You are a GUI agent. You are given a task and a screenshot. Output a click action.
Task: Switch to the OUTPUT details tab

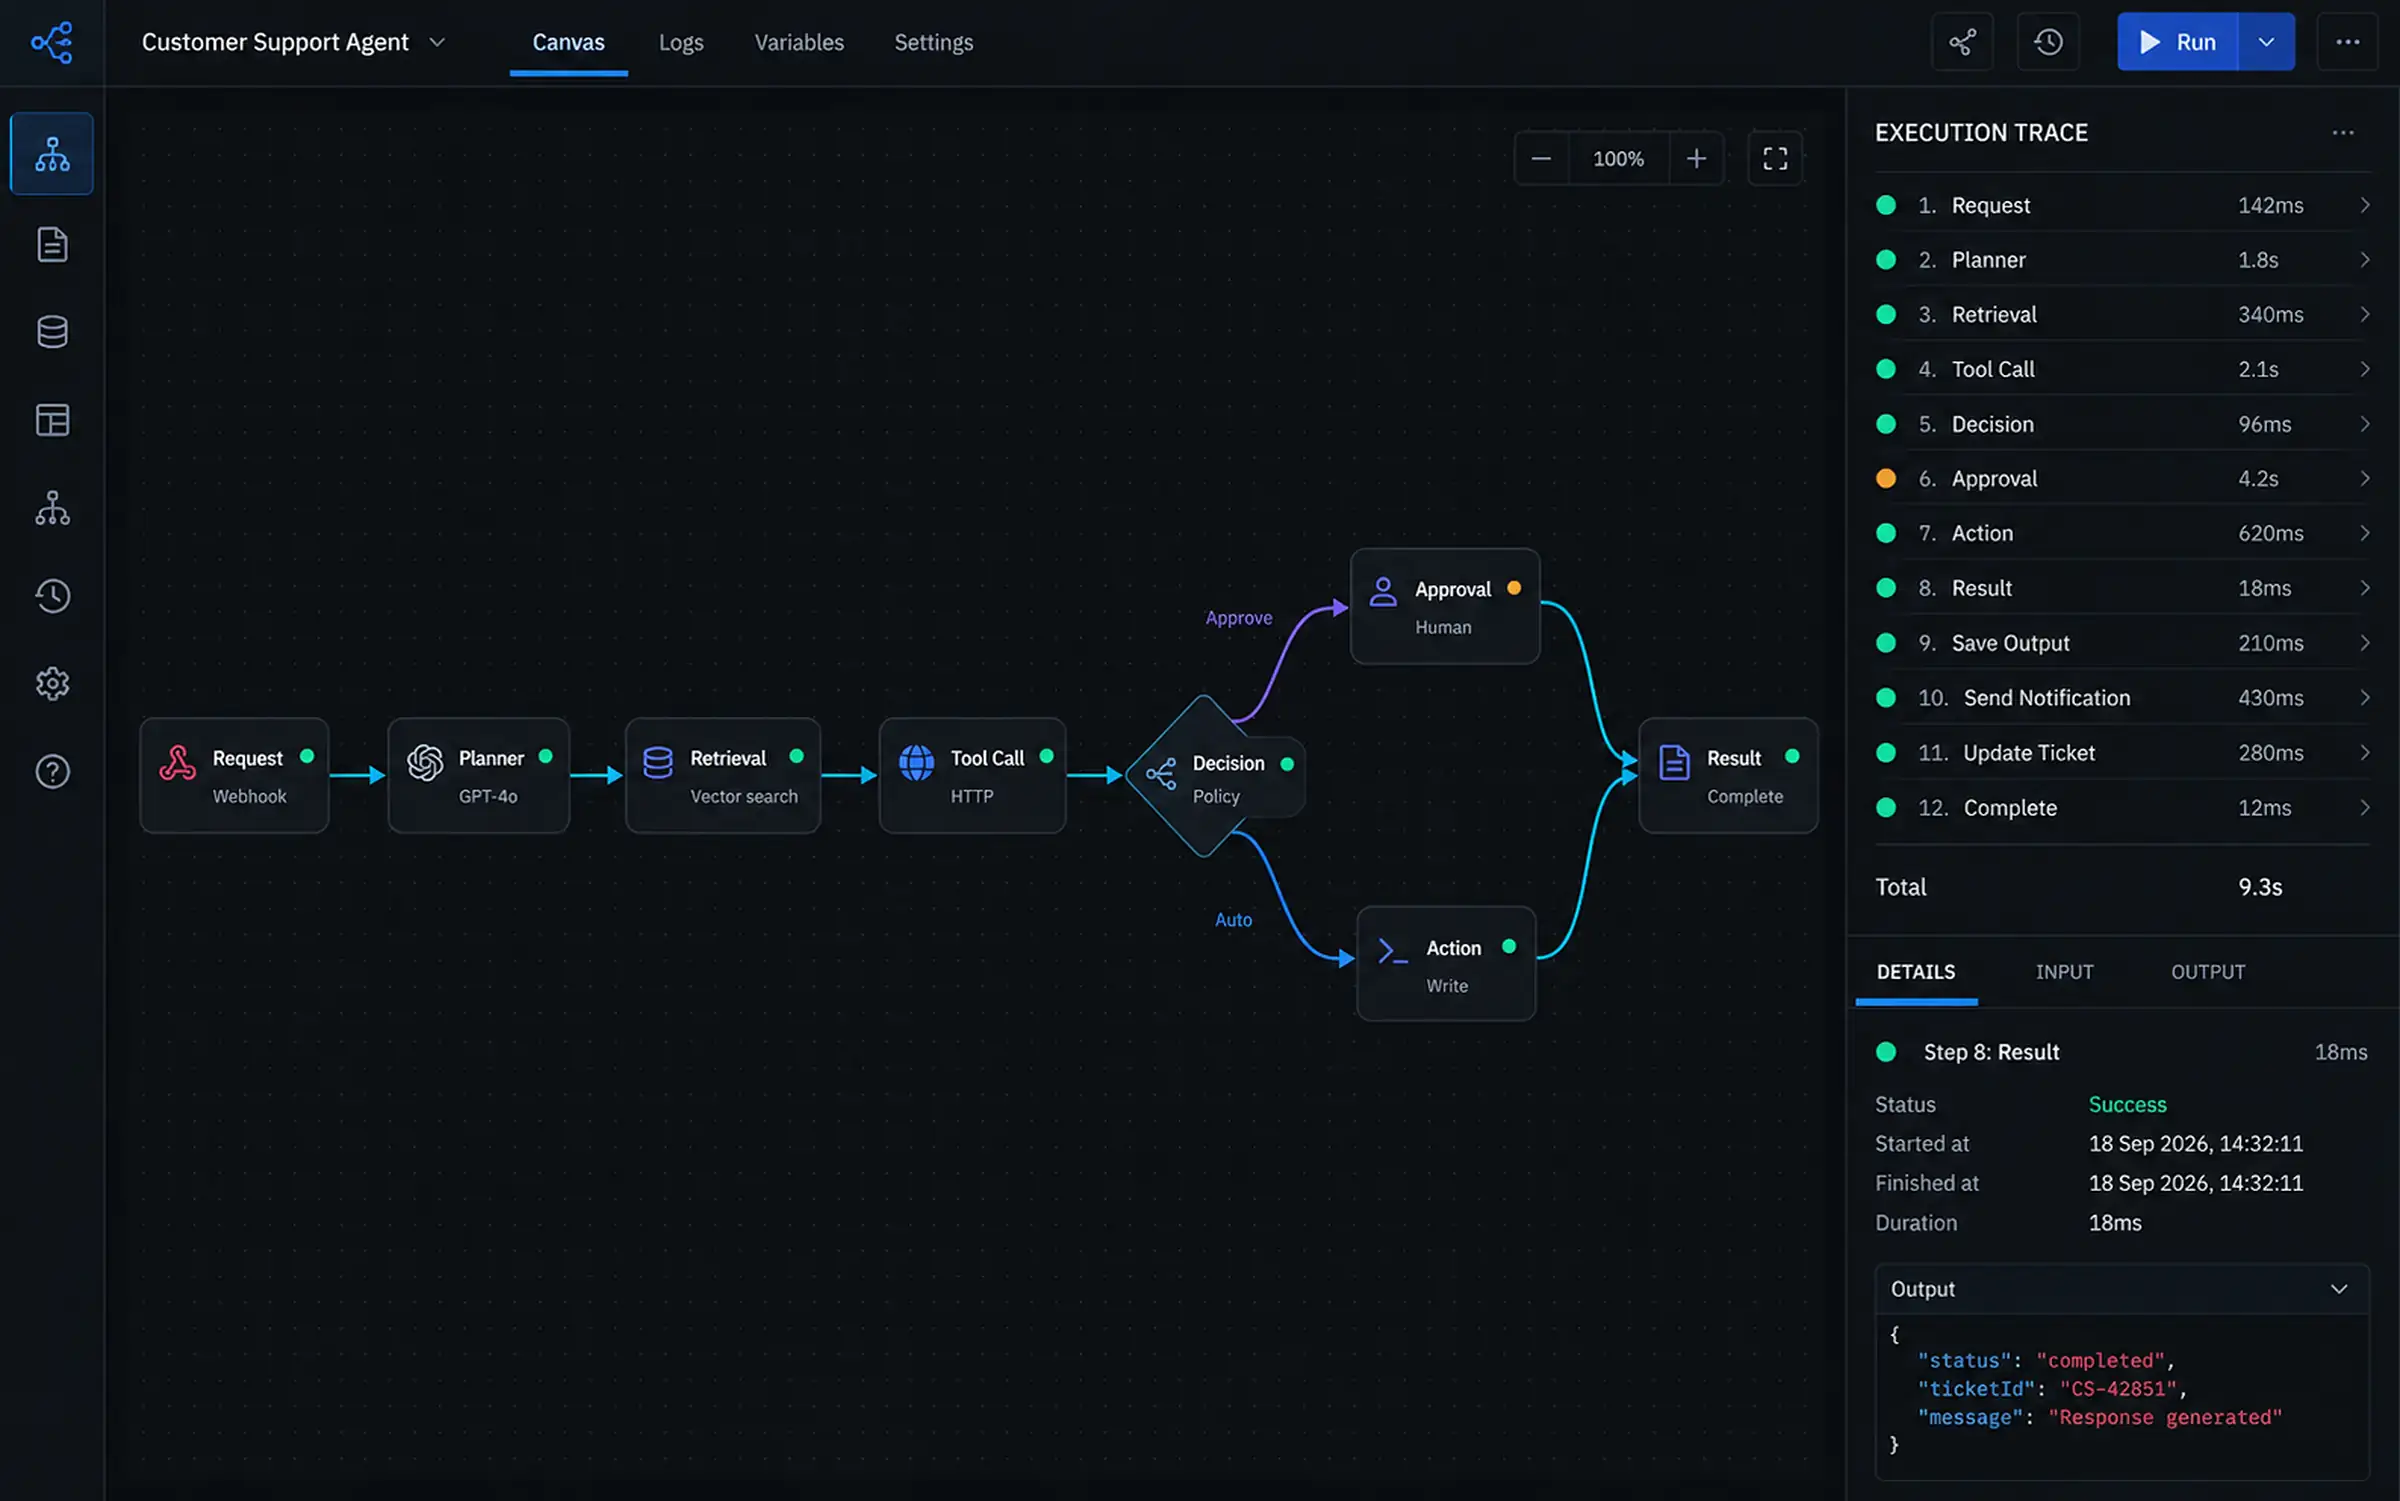2208,972
